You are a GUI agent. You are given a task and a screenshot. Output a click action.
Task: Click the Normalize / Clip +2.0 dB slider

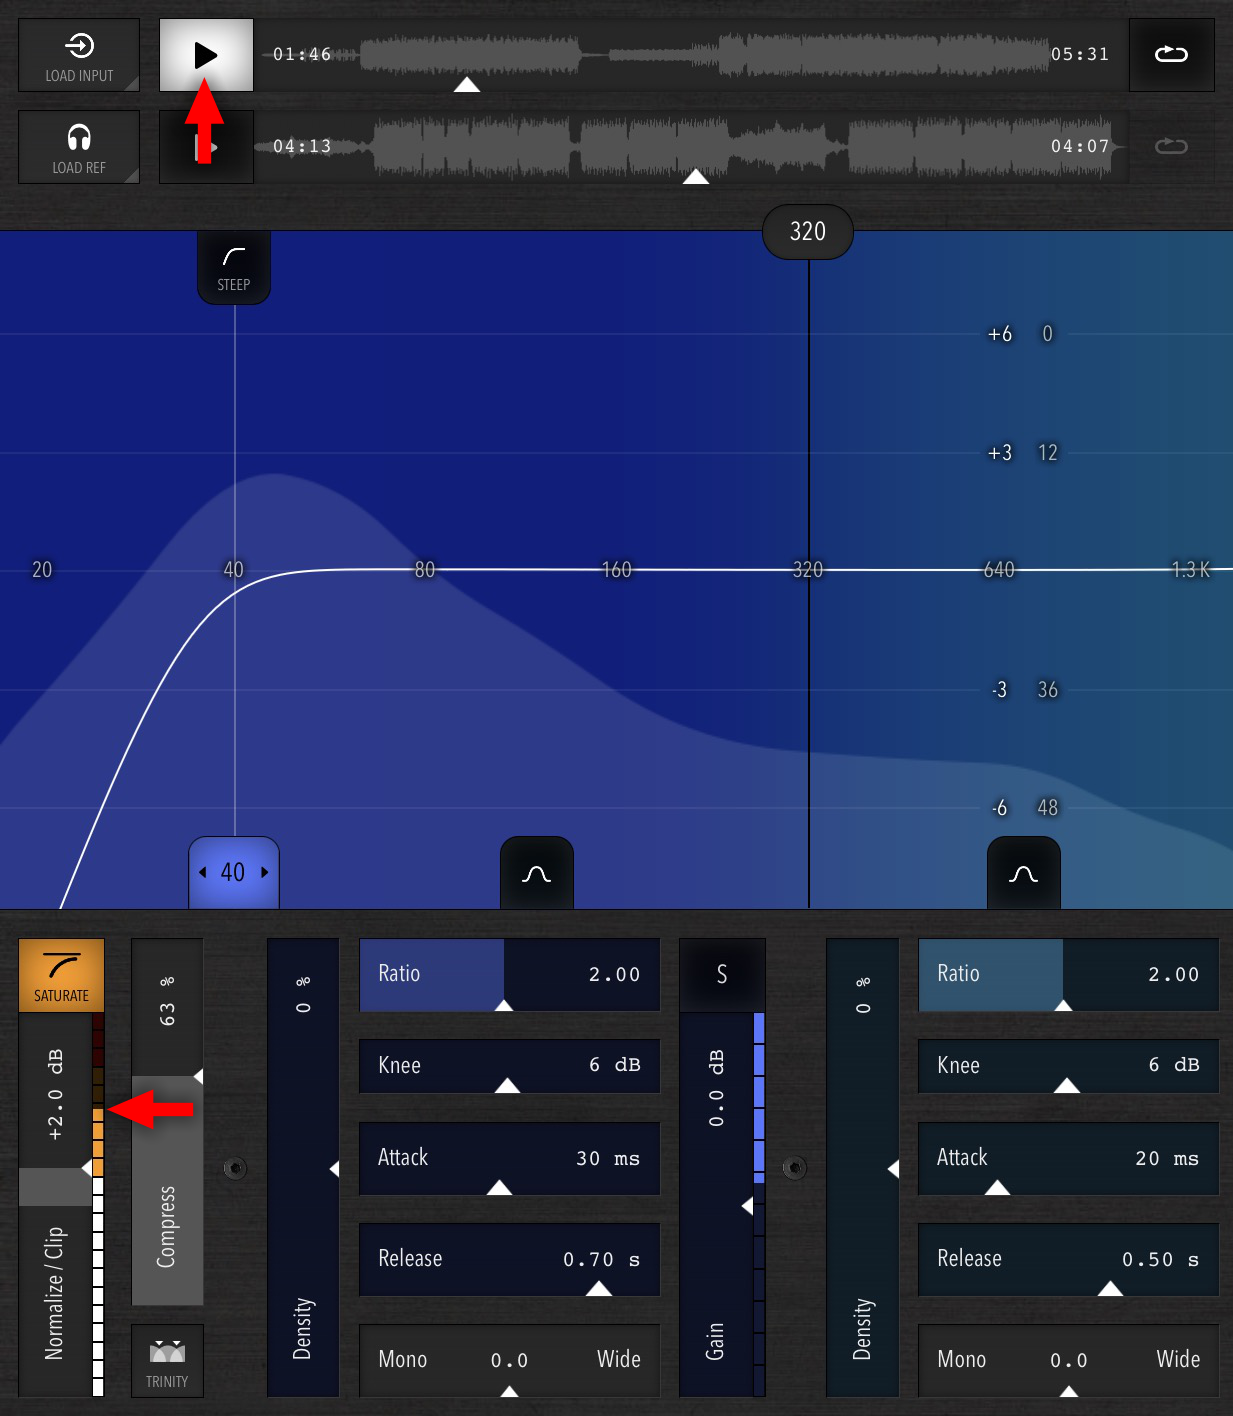click(x=55, y=1205)
